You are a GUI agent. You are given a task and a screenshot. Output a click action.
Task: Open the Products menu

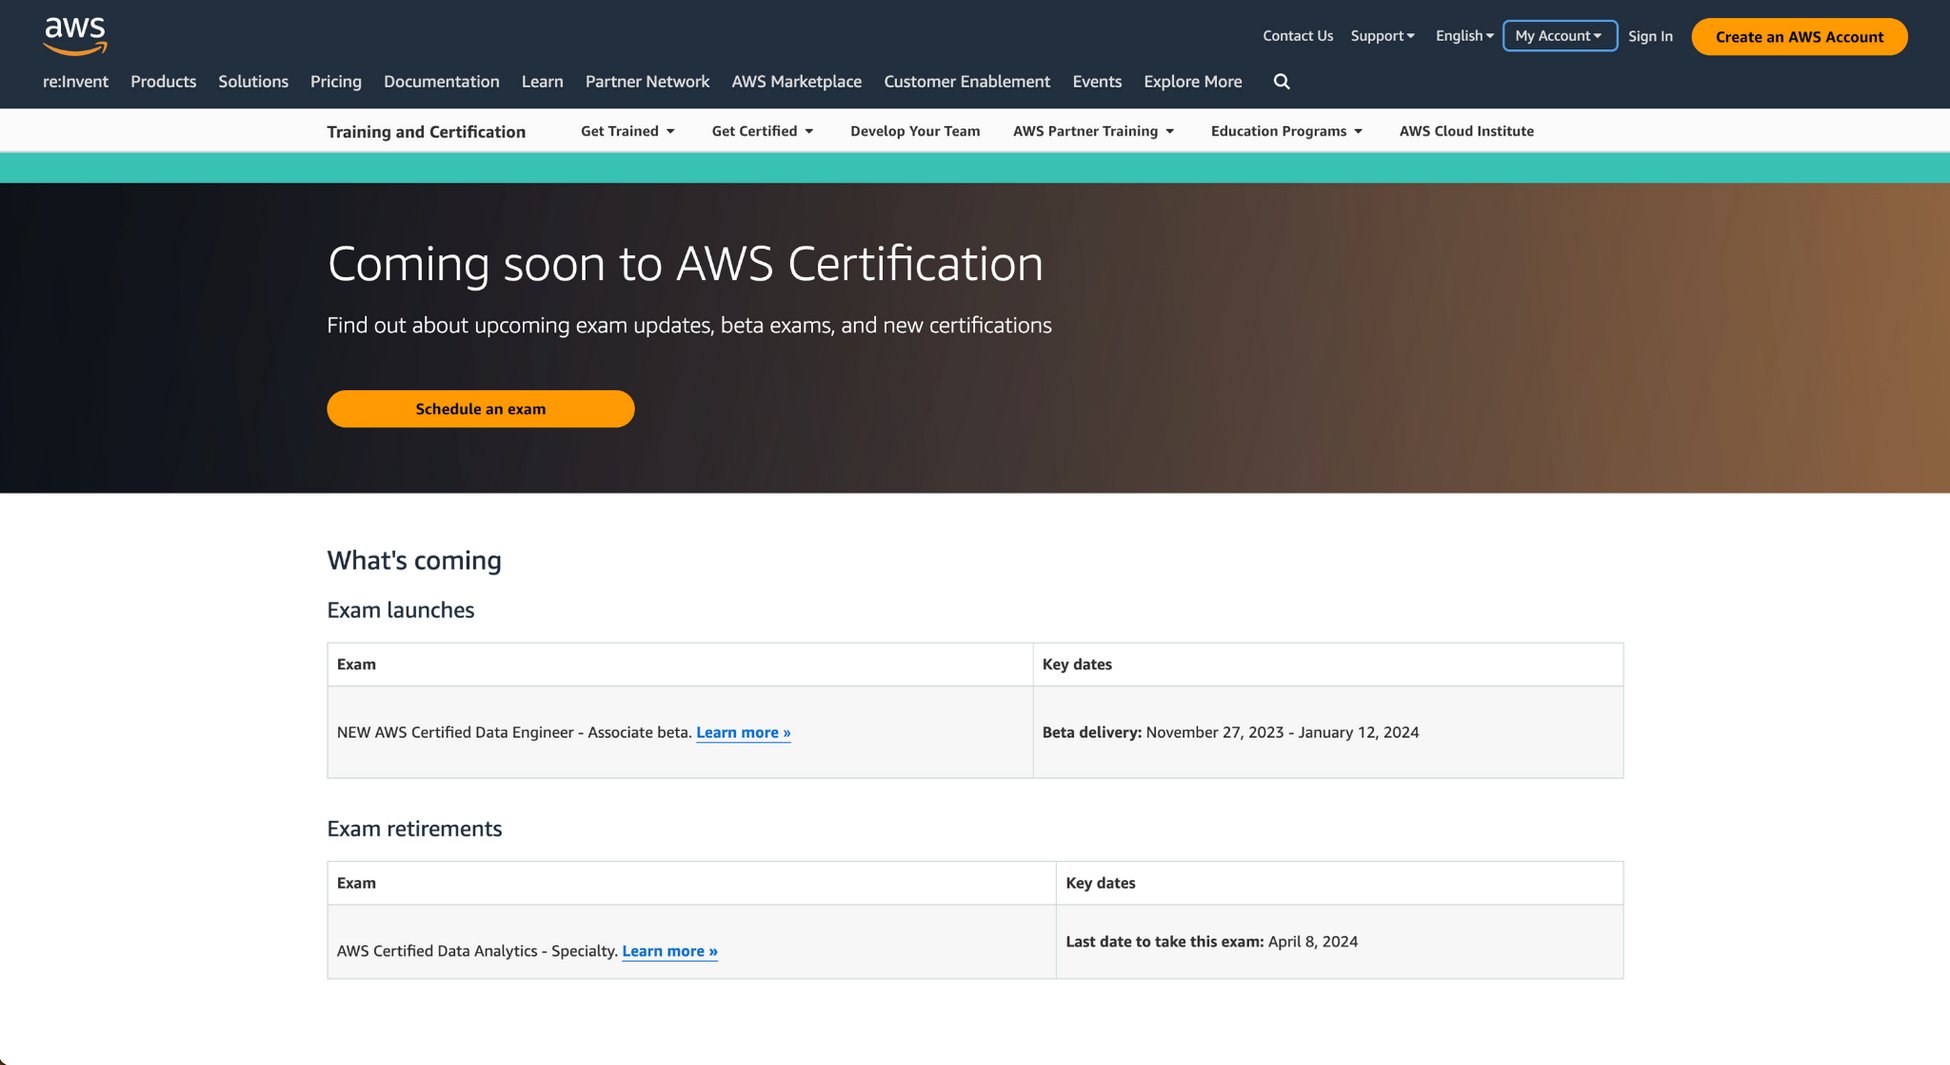[163, 82]
